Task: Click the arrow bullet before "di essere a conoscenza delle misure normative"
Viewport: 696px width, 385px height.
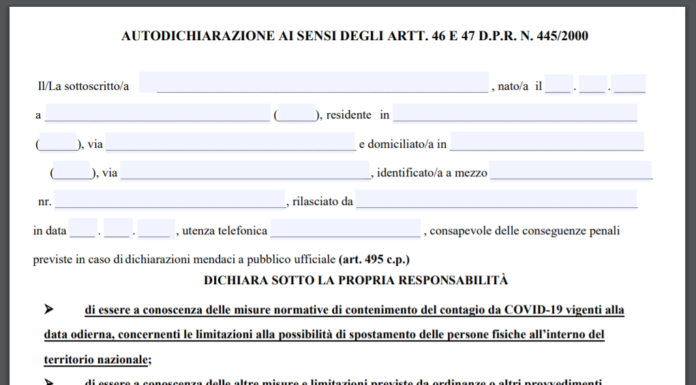Action: coord(49,309)
